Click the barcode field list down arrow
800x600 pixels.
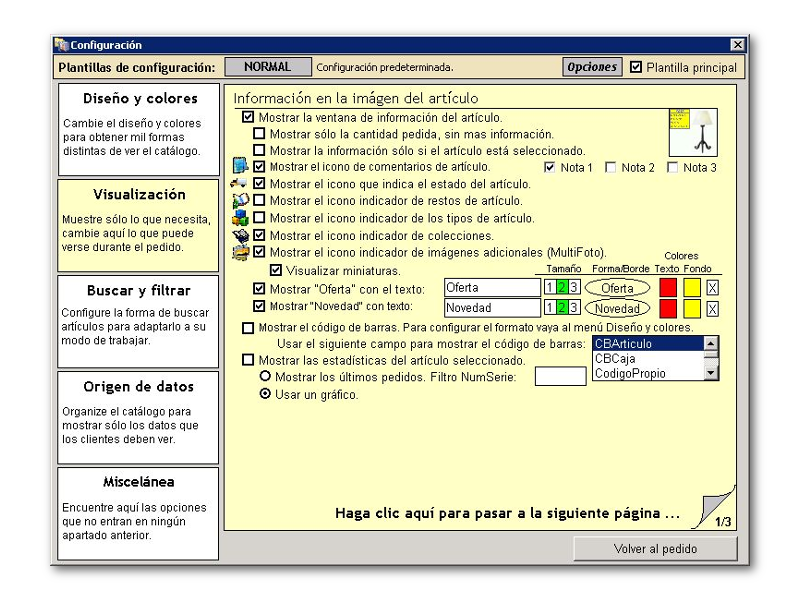(x=711, y=373)
